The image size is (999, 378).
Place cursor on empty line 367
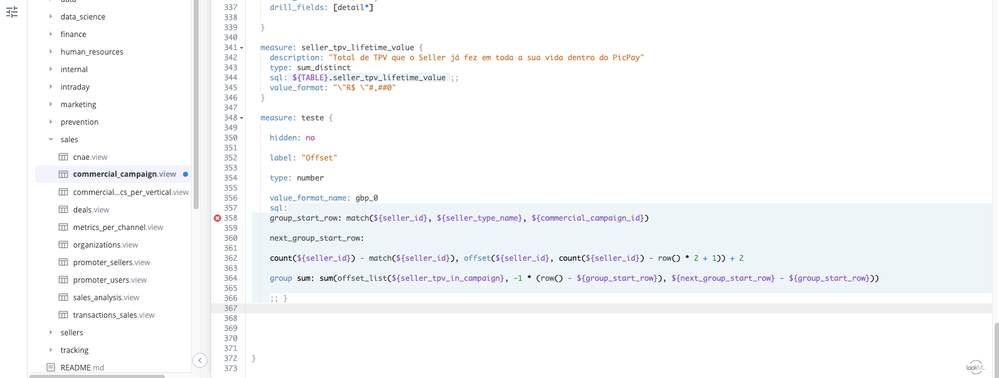[619, 308]
